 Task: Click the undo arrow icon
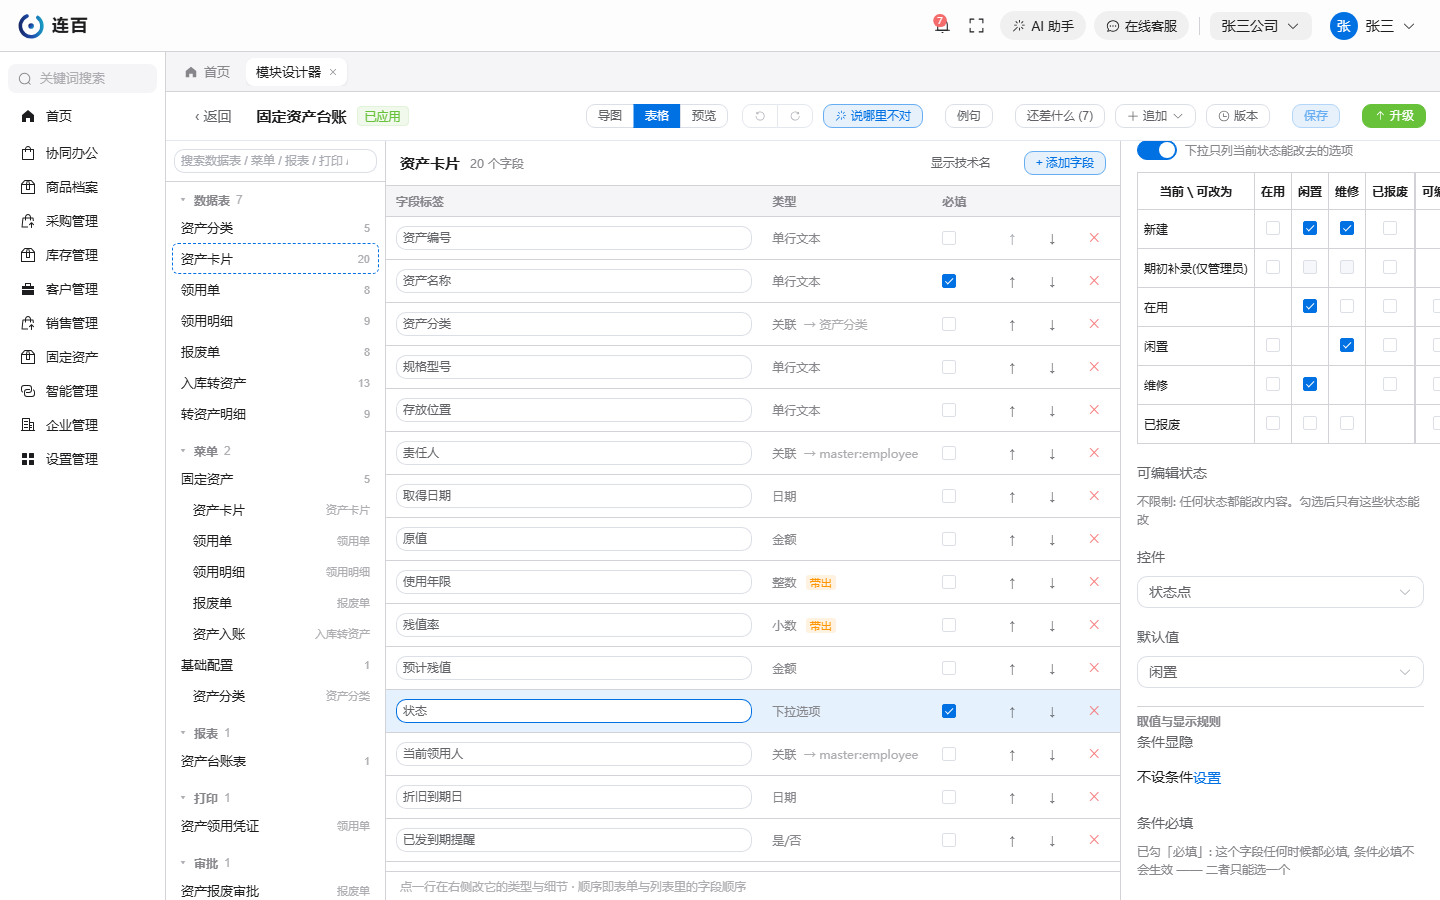click(x=760, y=116)
